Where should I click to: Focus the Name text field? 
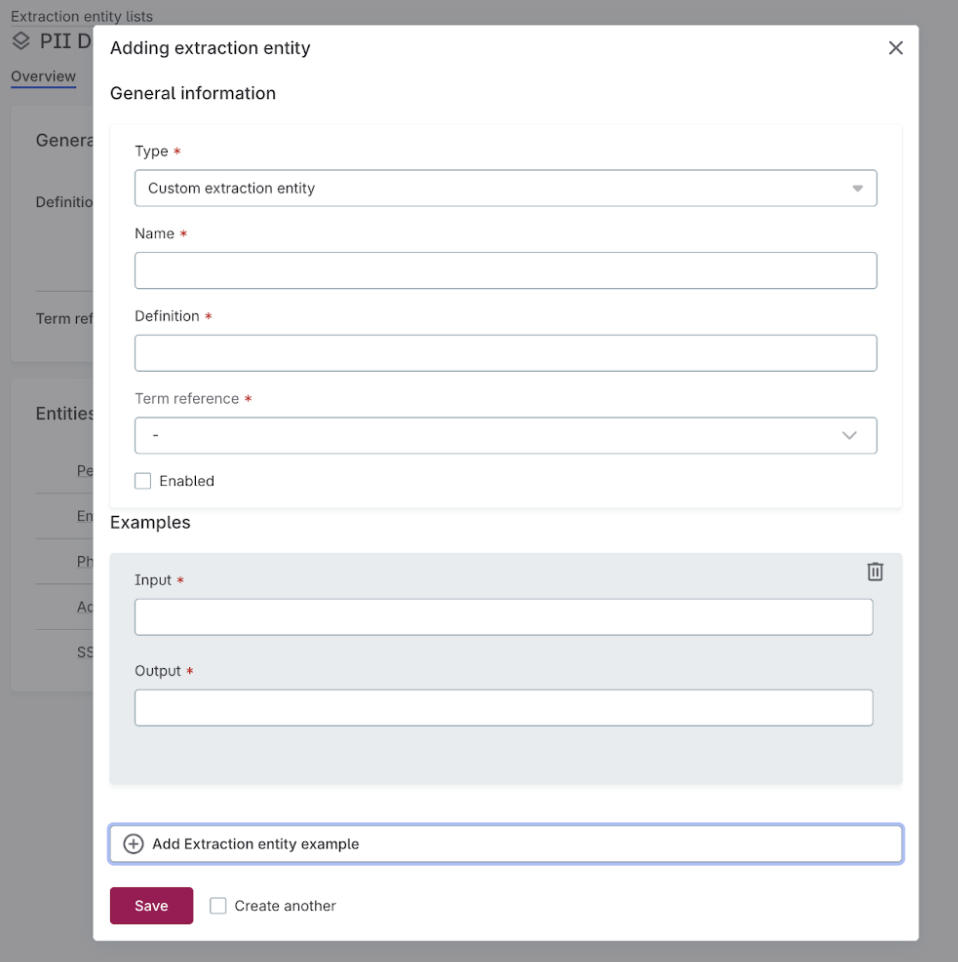pos(505,271)
